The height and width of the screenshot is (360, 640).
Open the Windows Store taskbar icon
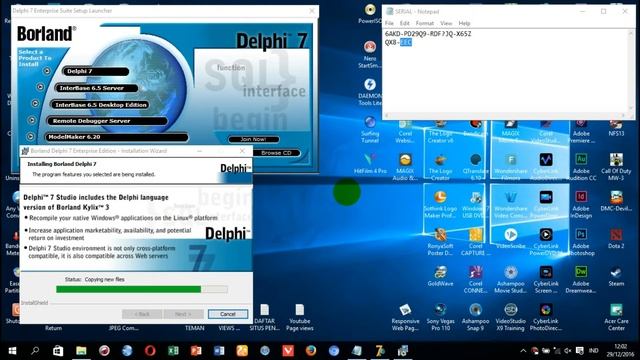click(x=58, y=351)
